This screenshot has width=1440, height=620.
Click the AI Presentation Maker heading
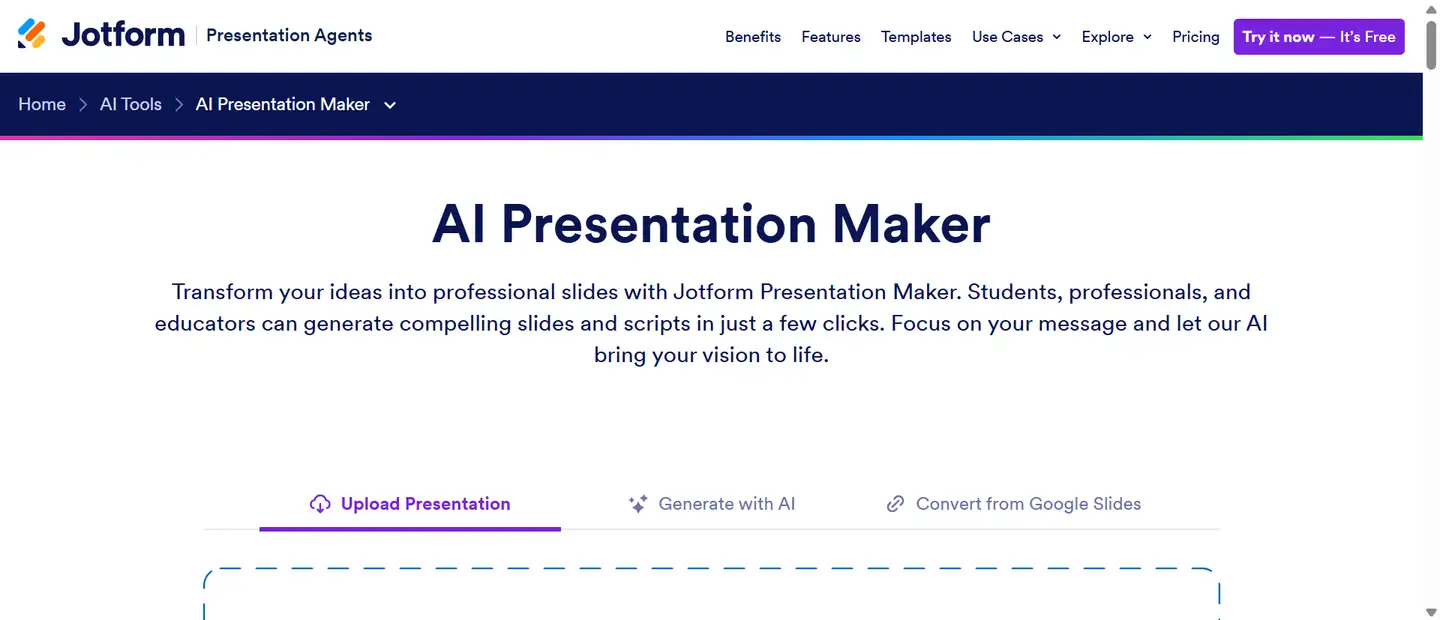click(x=711, y=223)
